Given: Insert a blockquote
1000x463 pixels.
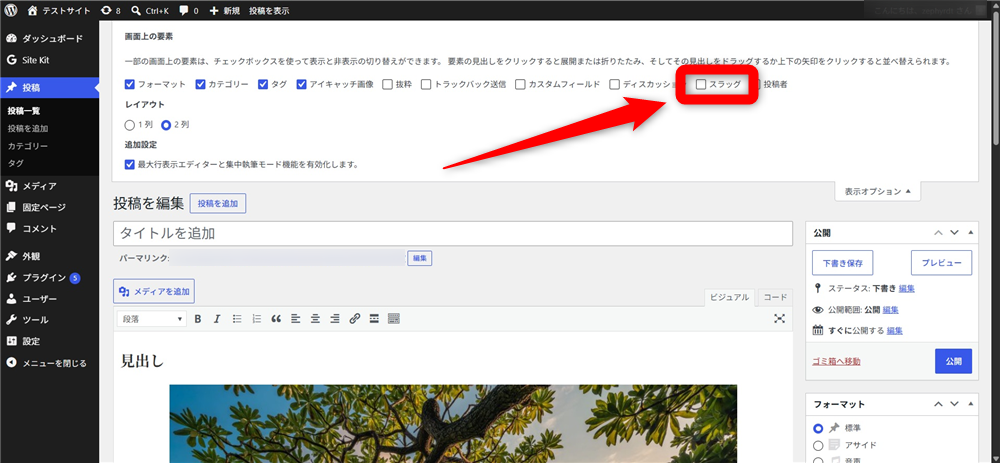Looking at the screenshot, I should [276, 318].
